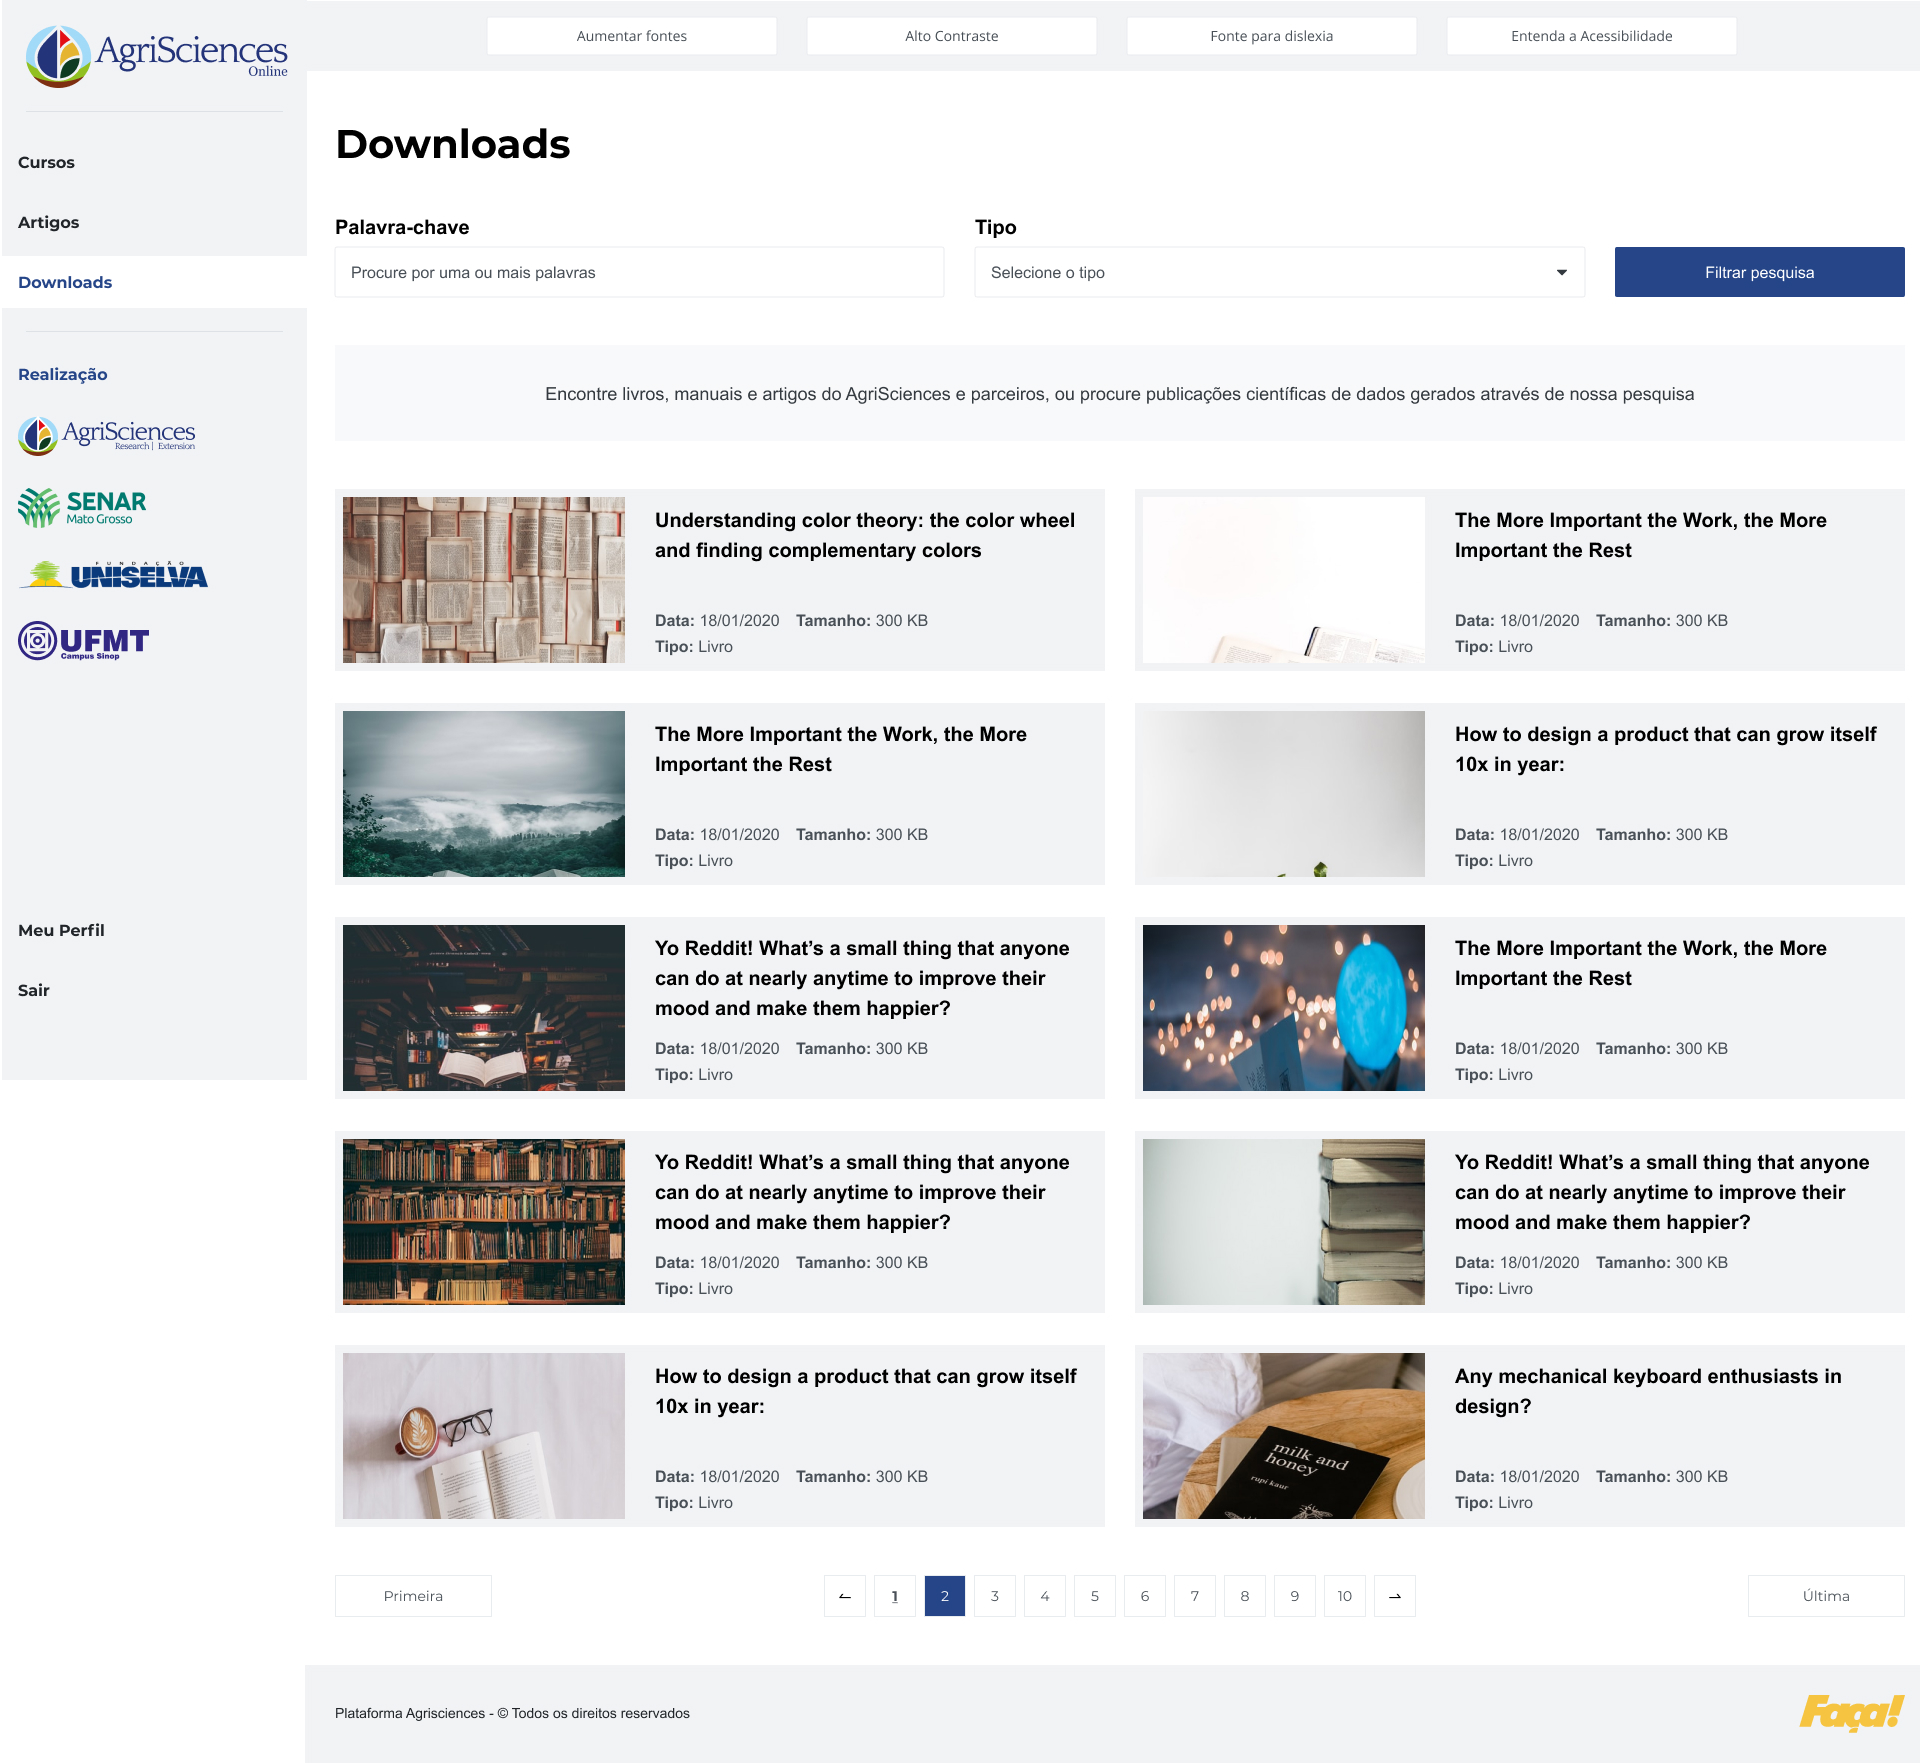Screen dimensions: 1920x1763
Task: Go to next page with right arrow
Action: [x=1394, y=1596]
